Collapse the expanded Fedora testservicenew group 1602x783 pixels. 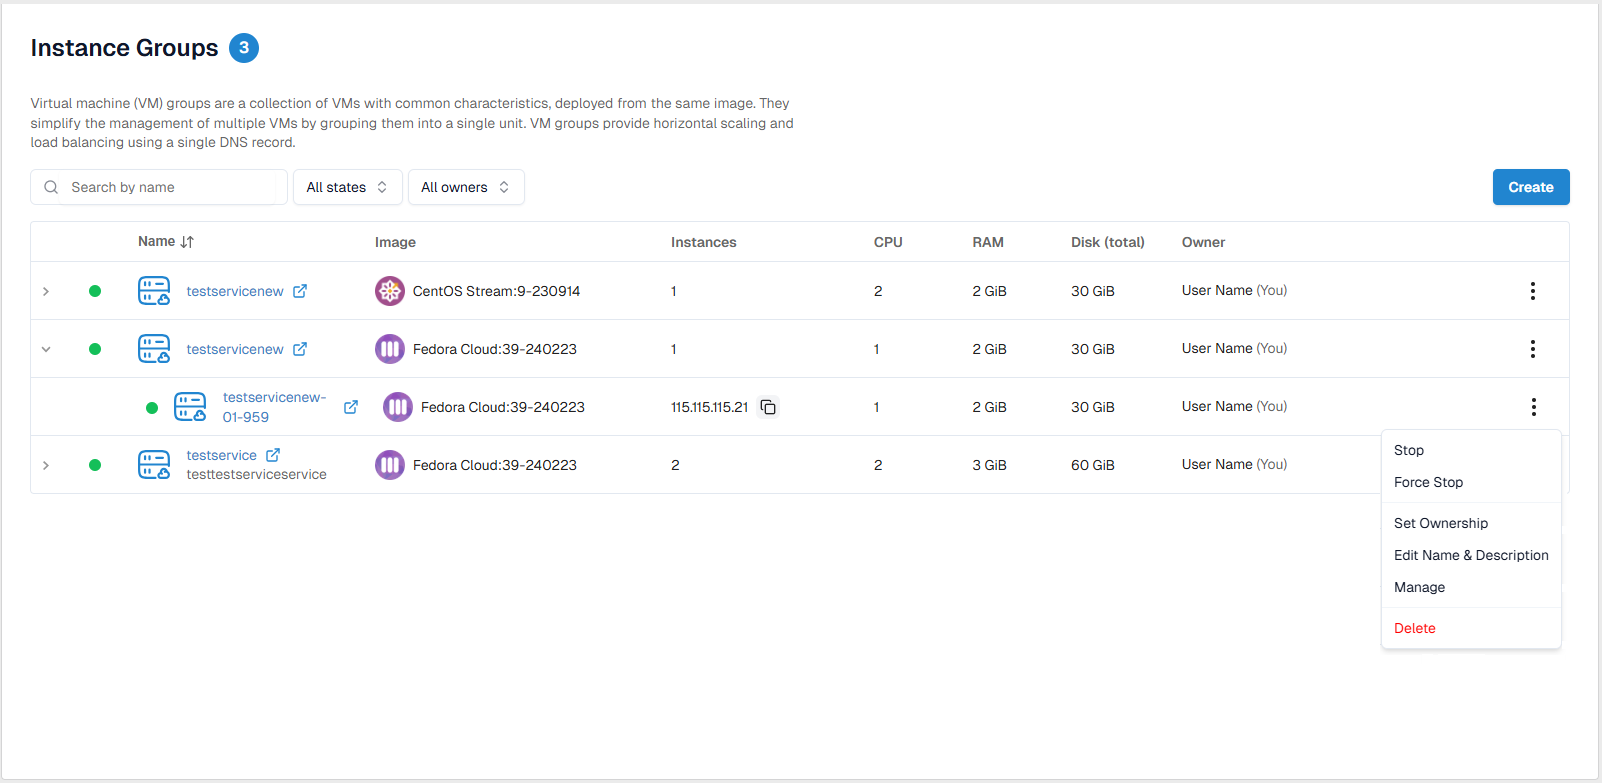tap(46, 349)
